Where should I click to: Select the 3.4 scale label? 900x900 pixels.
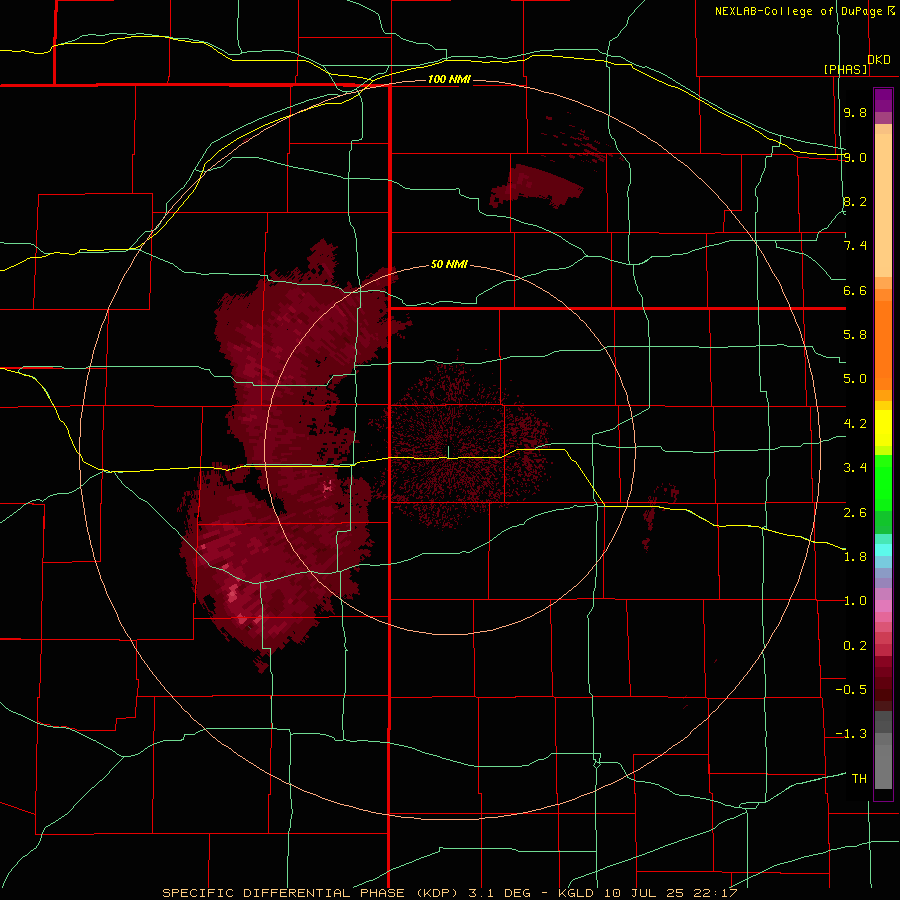(855, 468)
